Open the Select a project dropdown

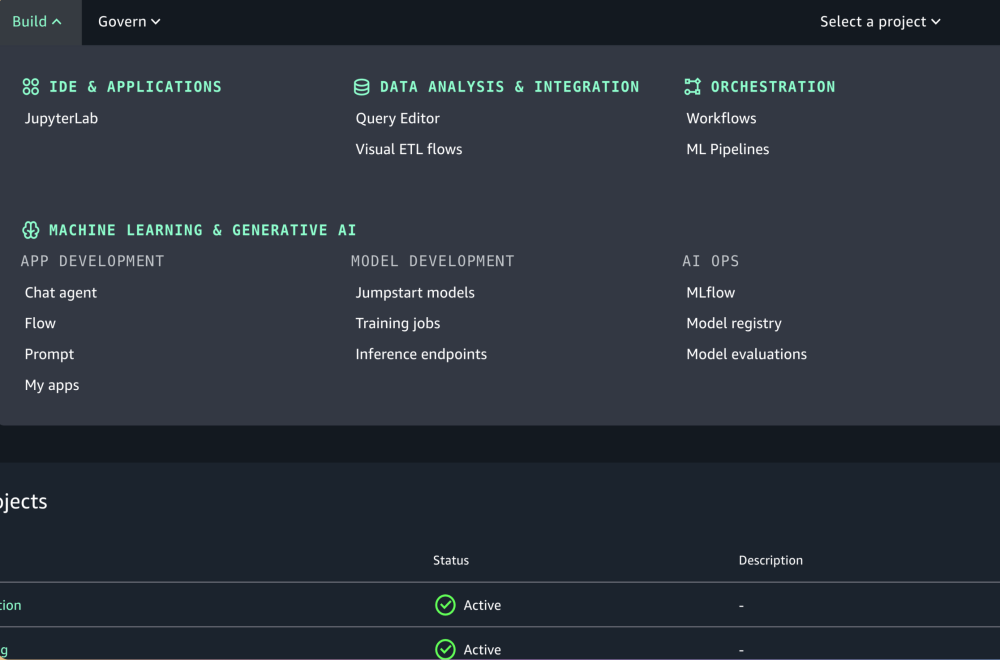coord(880,22)
